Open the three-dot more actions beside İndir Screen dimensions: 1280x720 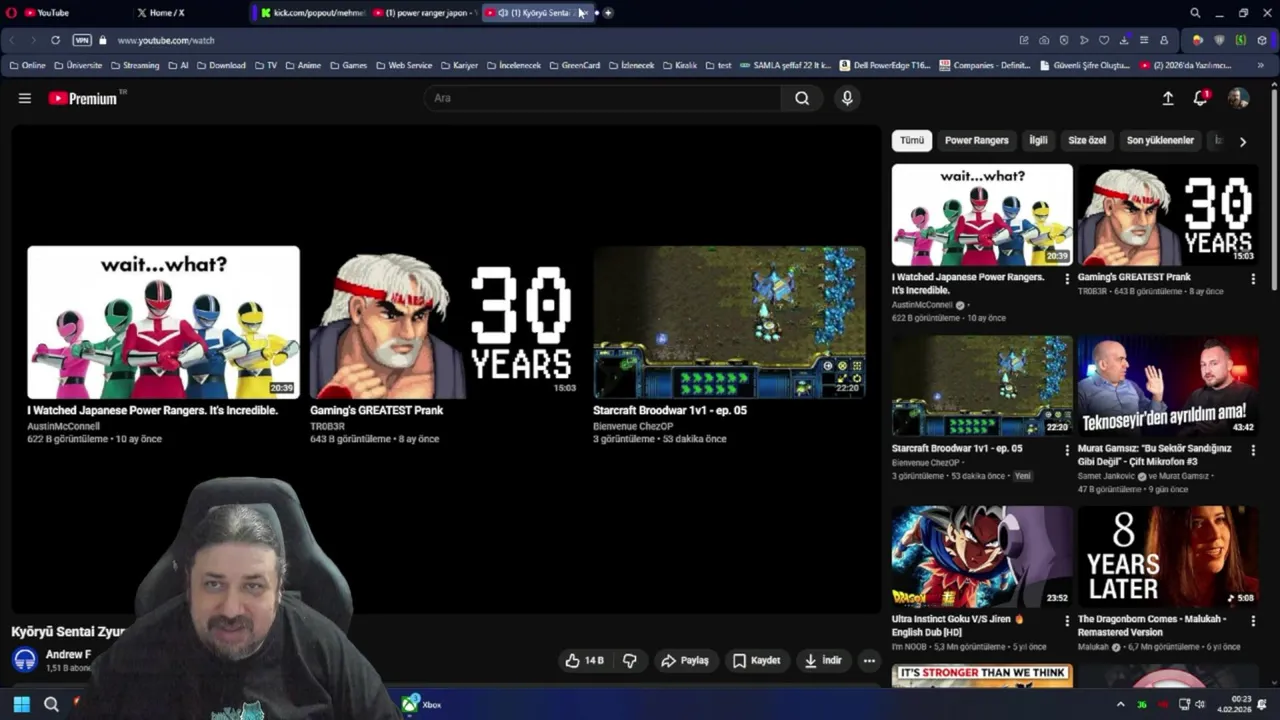[869, 660]
